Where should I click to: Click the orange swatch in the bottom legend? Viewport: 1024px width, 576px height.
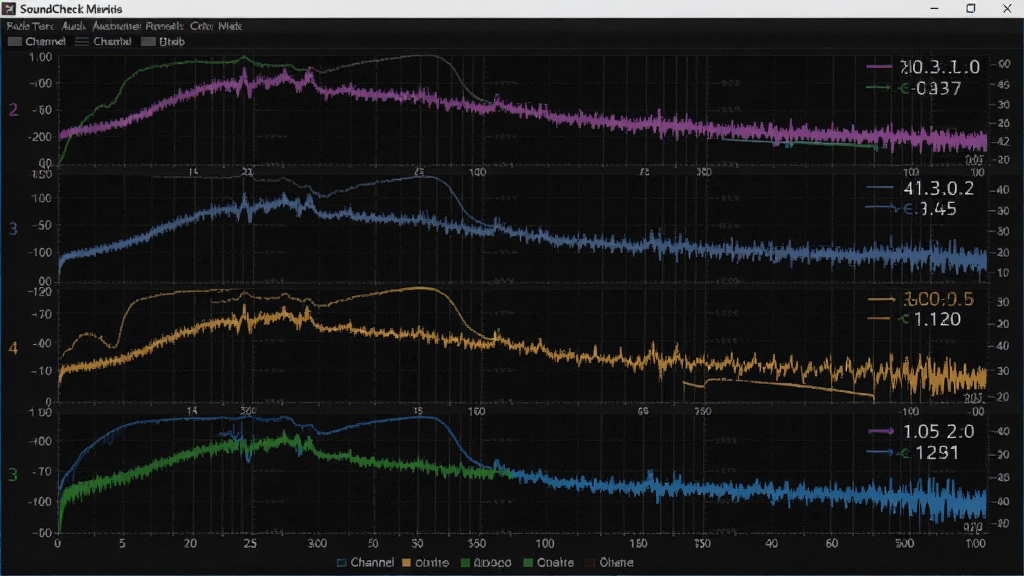[406, 562]
